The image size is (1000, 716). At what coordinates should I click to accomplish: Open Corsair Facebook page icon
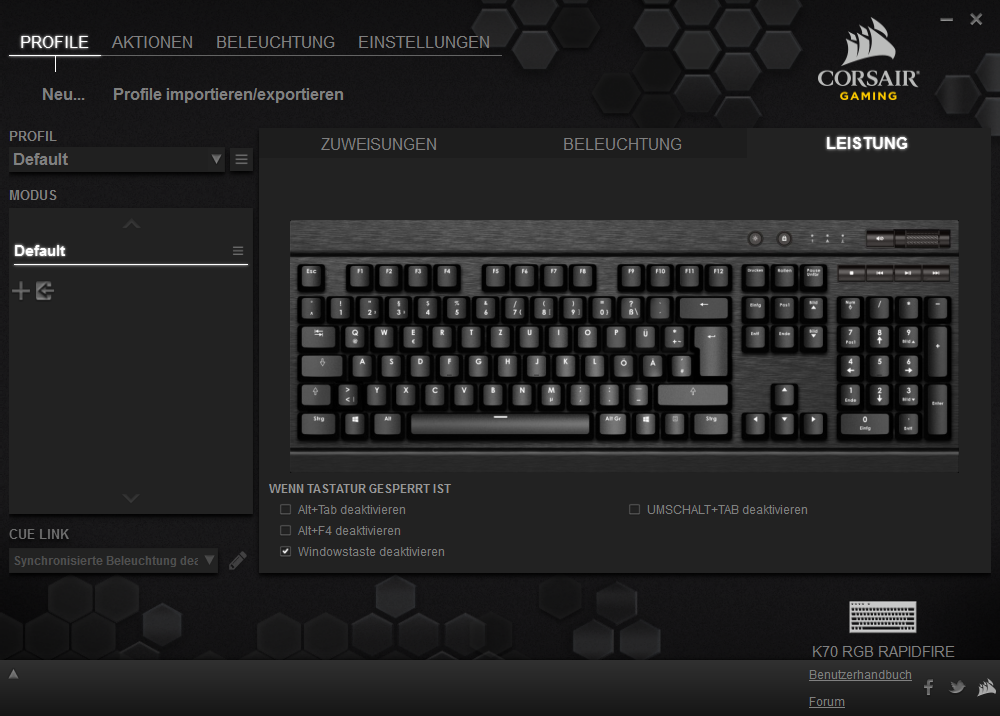pos(929,687)
